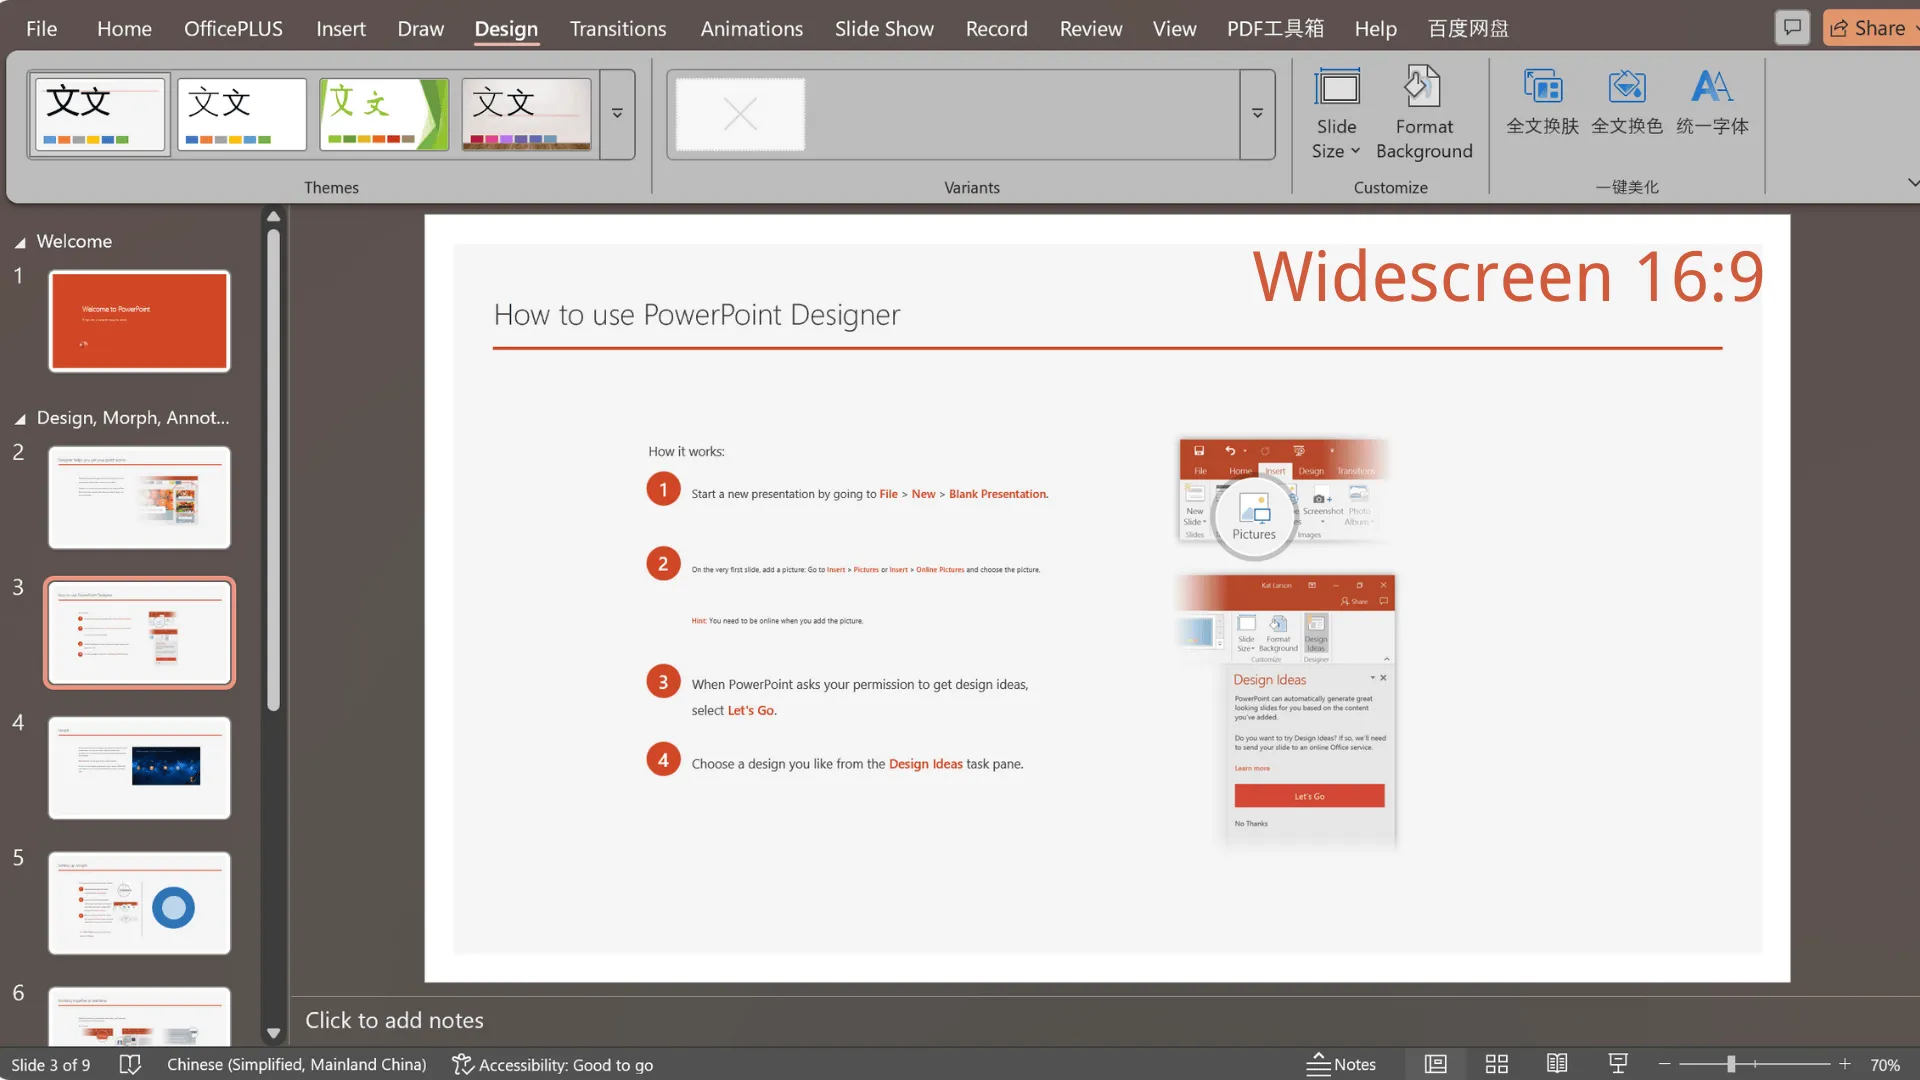Click Chinese (Simplified, Mainland China) language
The width and height of the screenshot is (1920, 1080).
(x=296, y=1065)
